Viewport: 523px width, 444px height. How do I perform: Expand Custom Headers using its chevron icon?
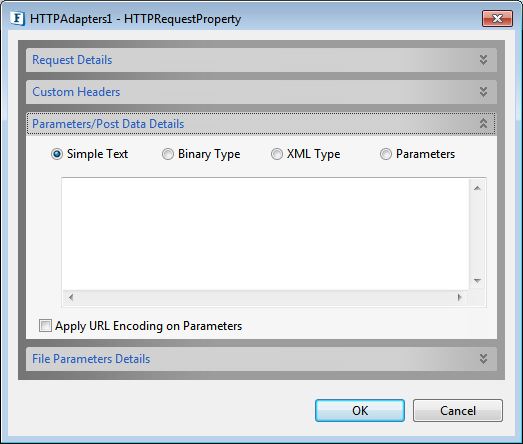483,92
